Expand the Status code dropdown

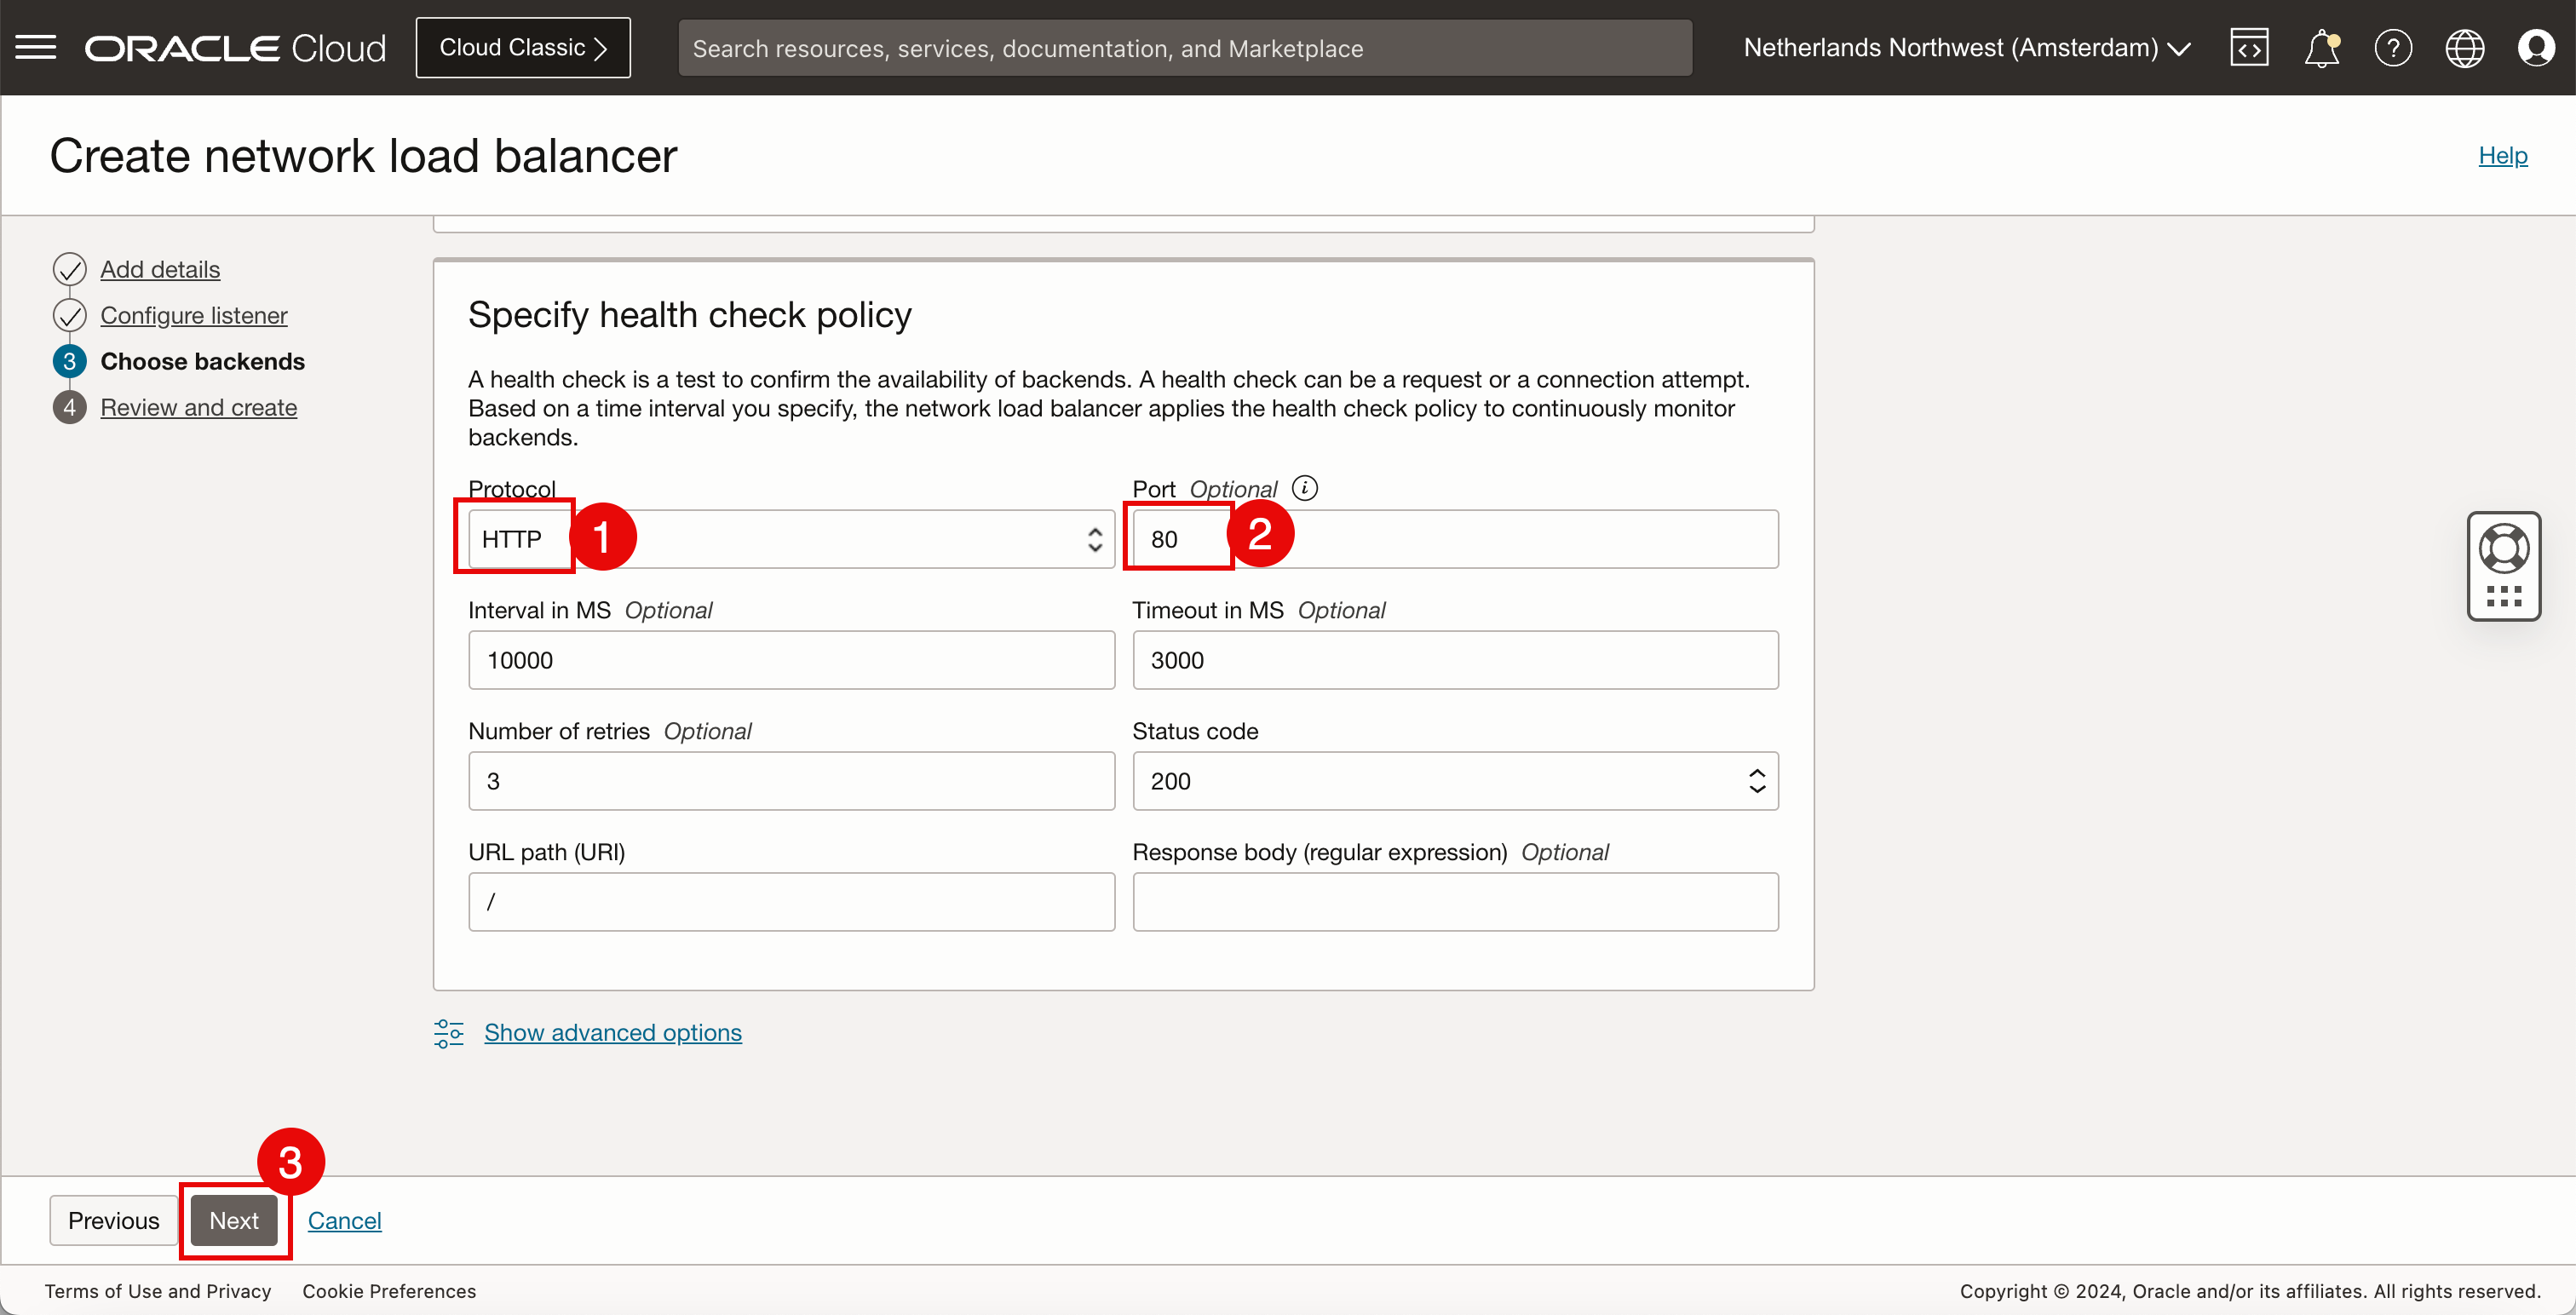1455,781
